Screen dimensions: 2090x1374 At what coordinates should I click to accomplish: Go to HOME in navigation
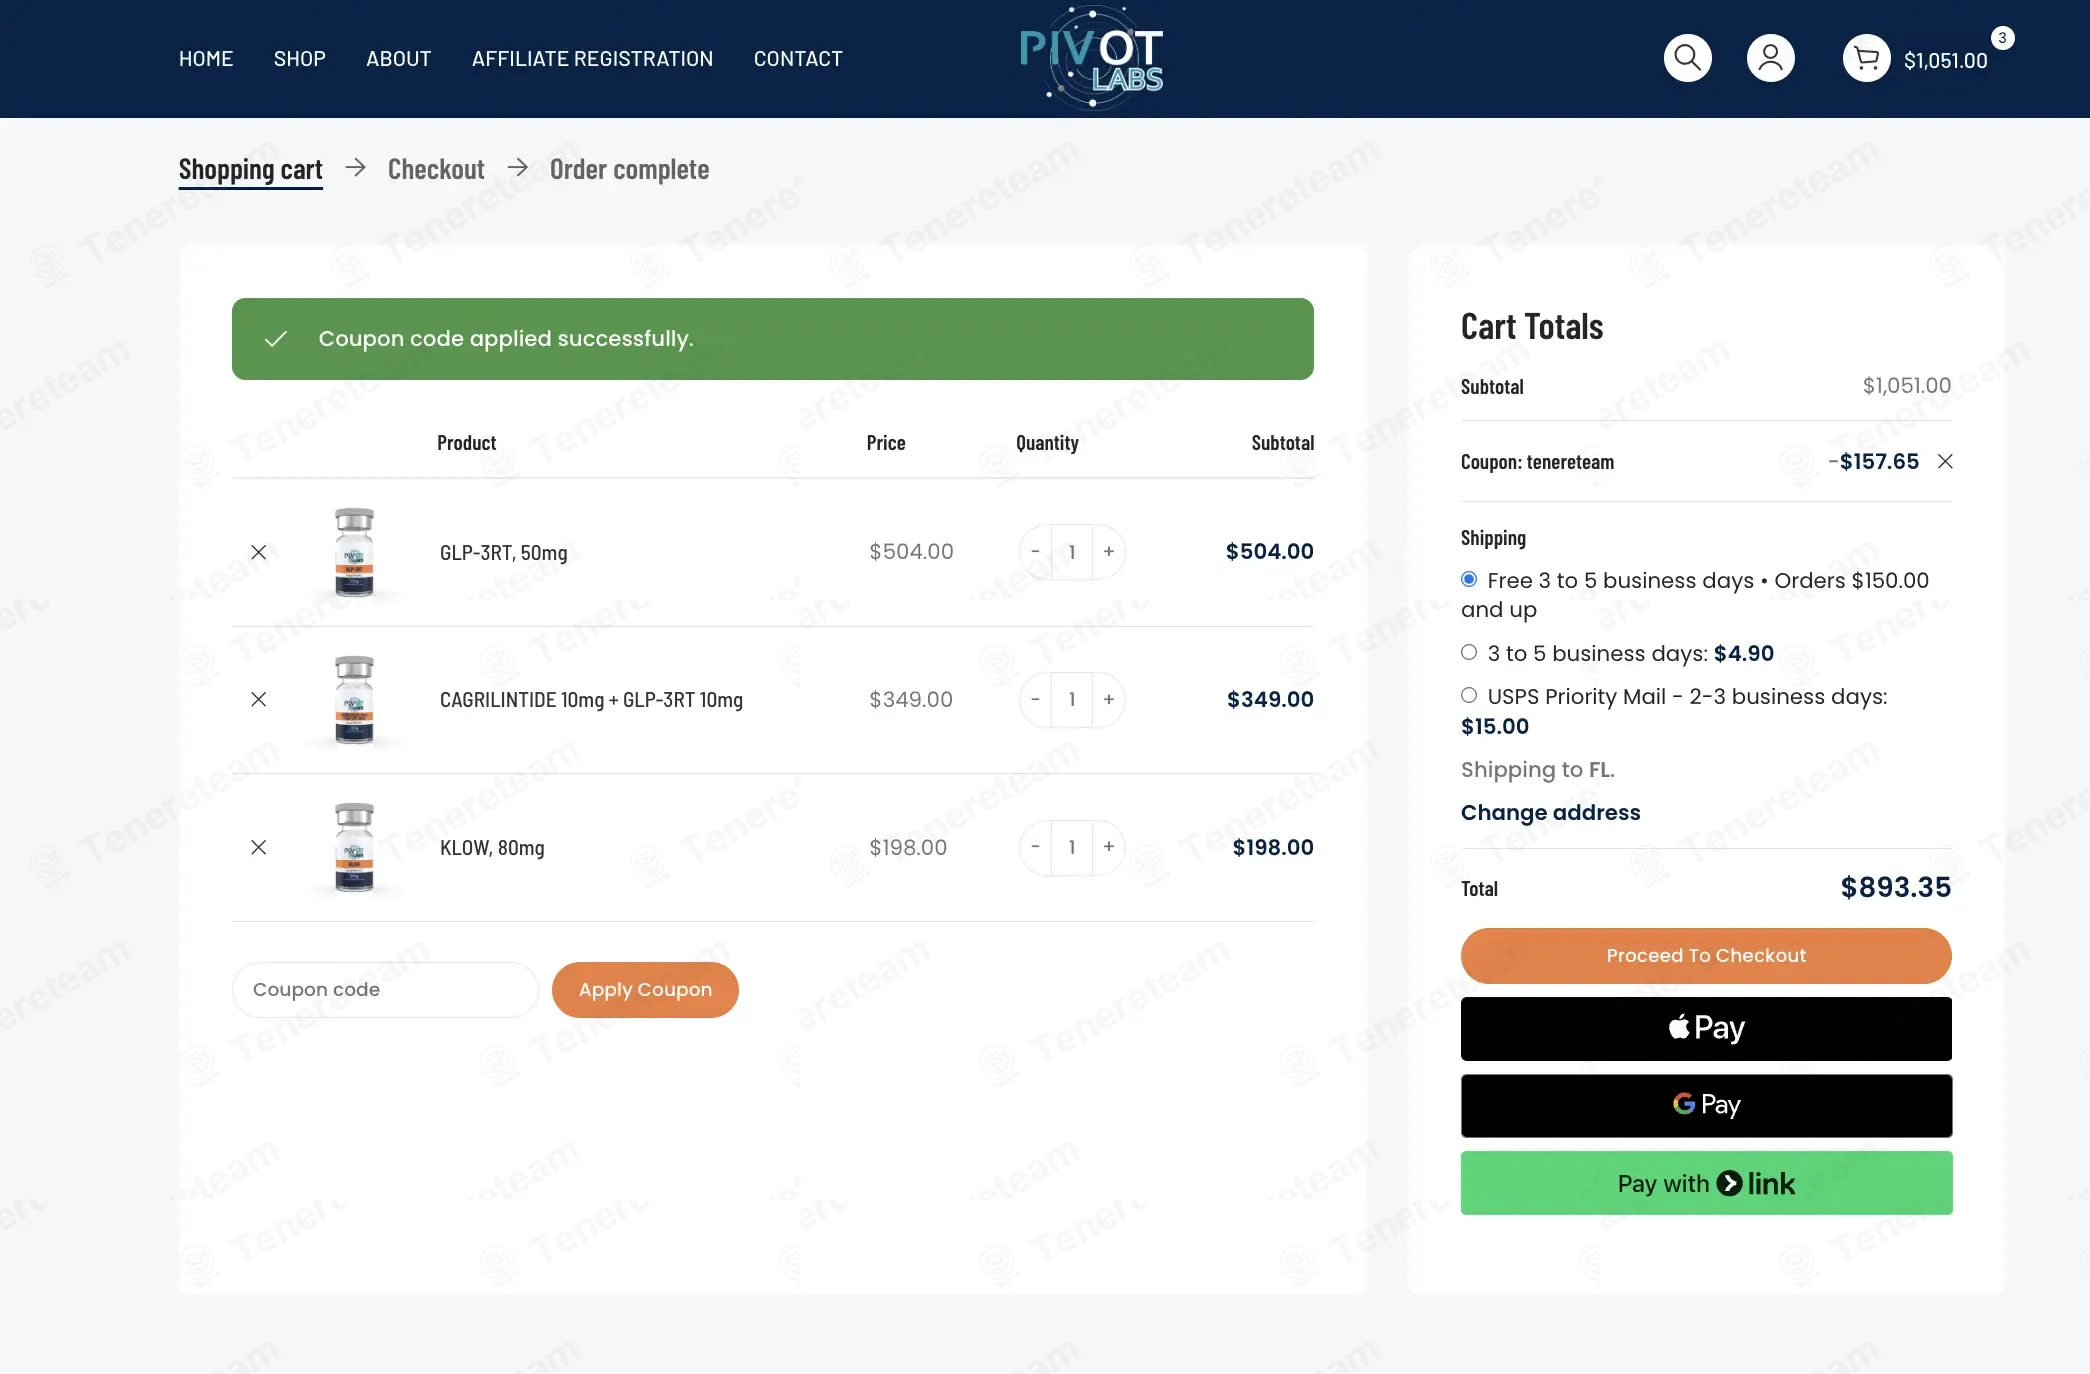[x=206, y=59]
